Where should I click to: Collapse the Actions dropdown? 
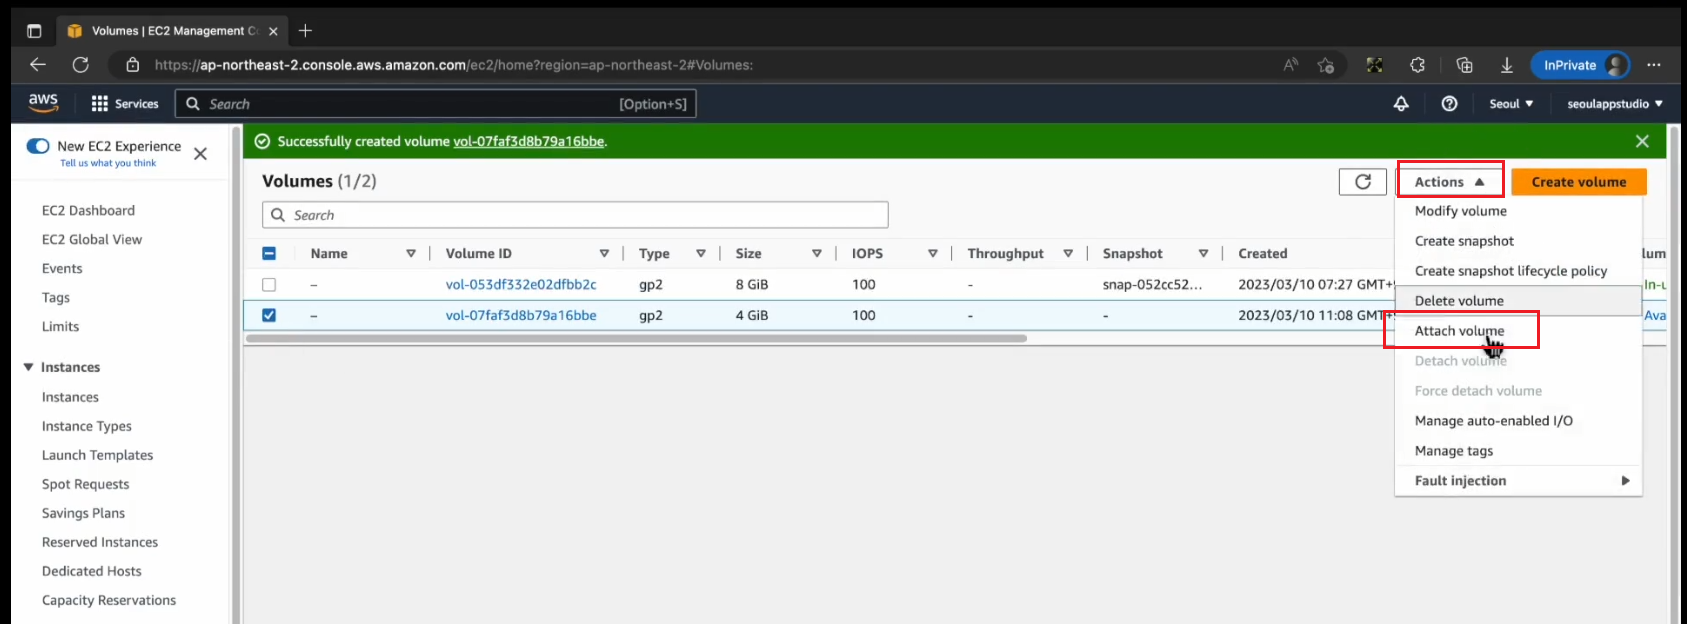tap(1450, 182)
